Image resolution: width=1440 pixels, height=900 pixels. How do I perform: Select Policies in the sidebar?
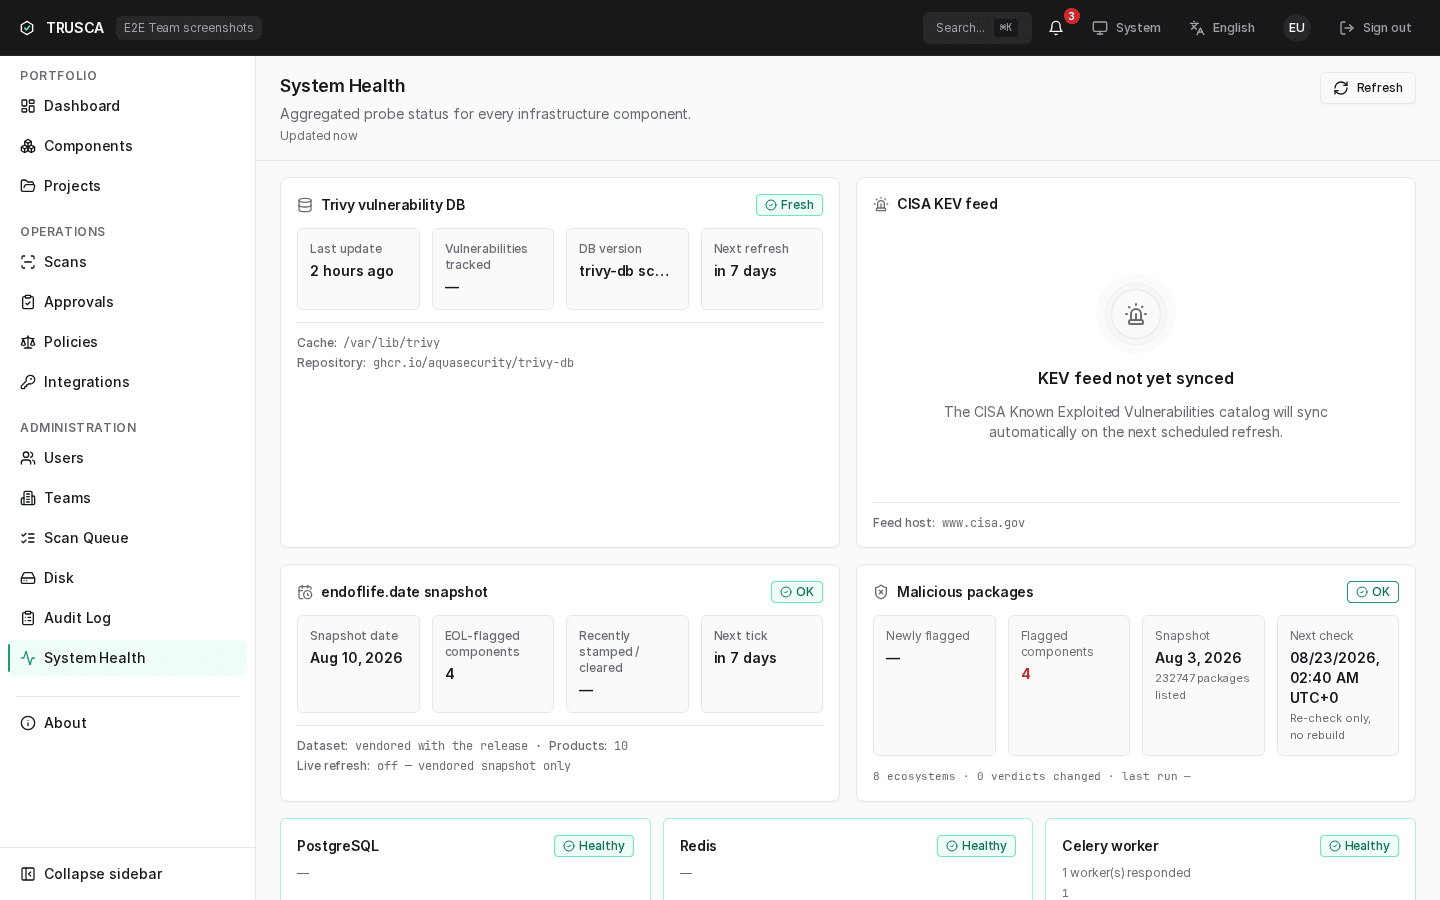click(127, 342)
